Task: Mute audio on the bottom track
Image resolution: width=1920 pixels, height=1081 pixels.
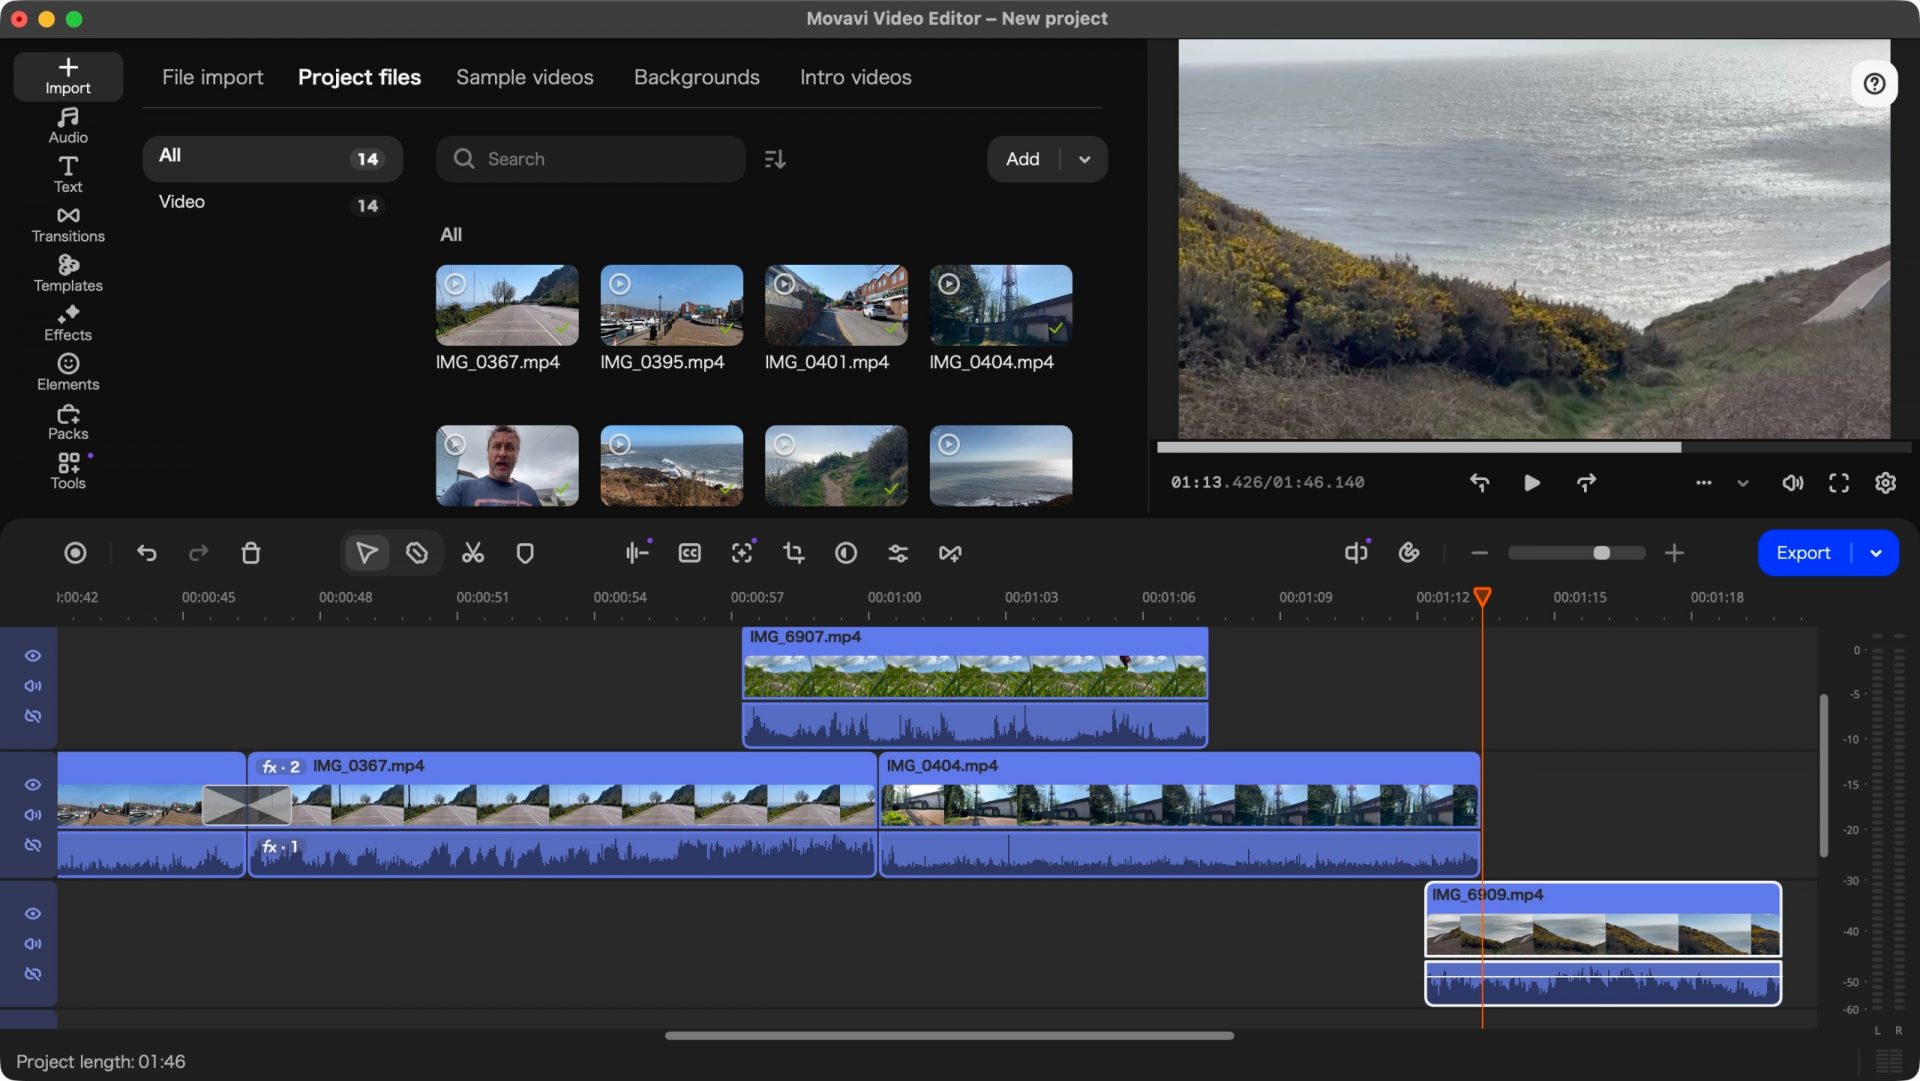Action: 33,944
